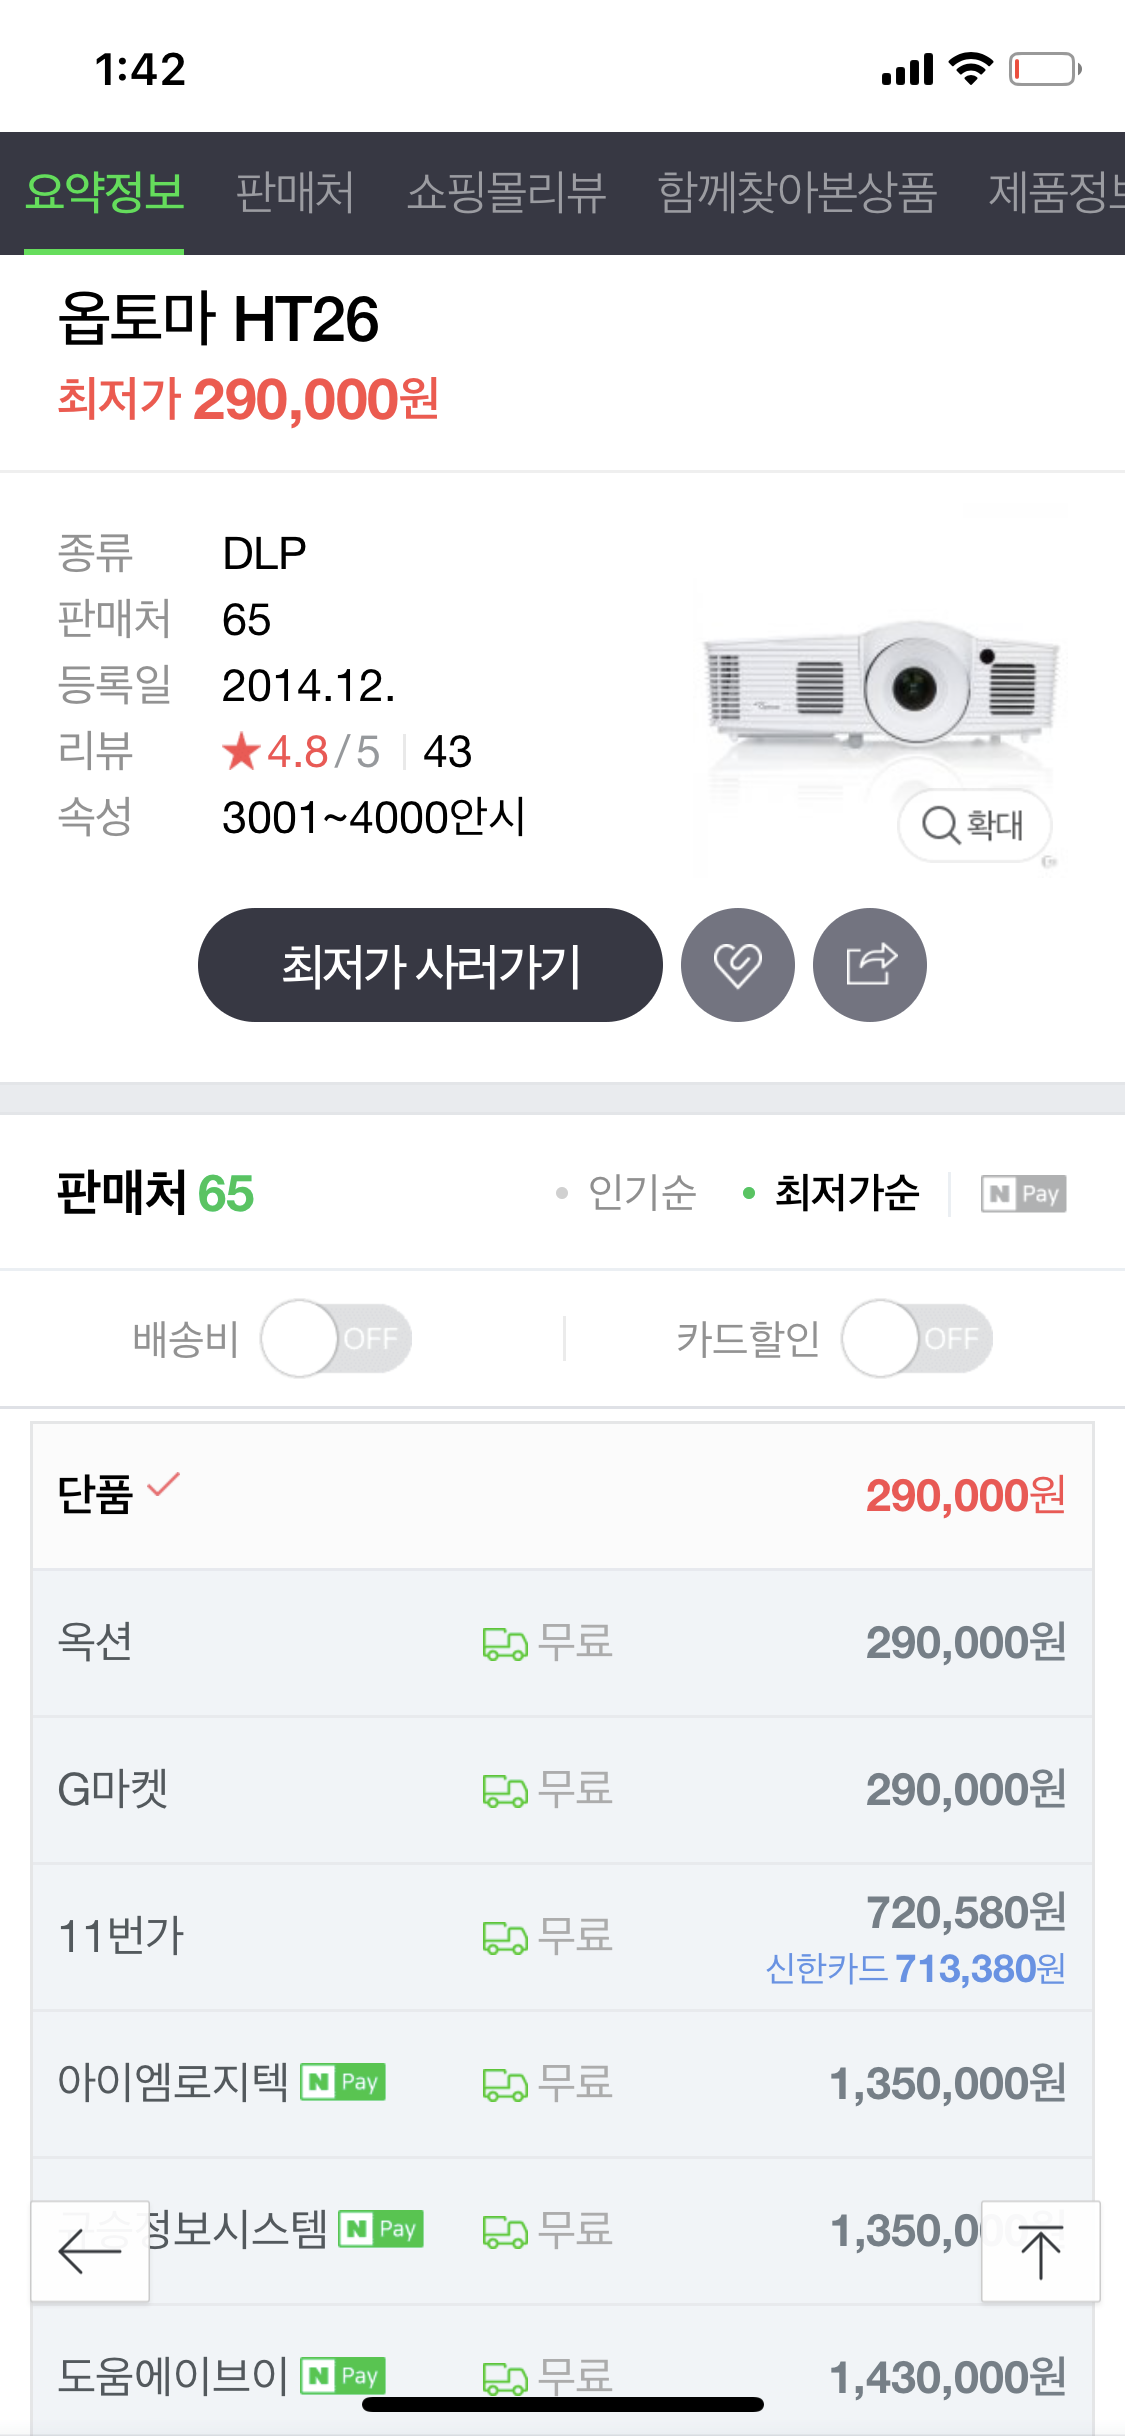Tap the share icon button
This screenshot has height=2436, width=1125.
[x=870, y=965]
